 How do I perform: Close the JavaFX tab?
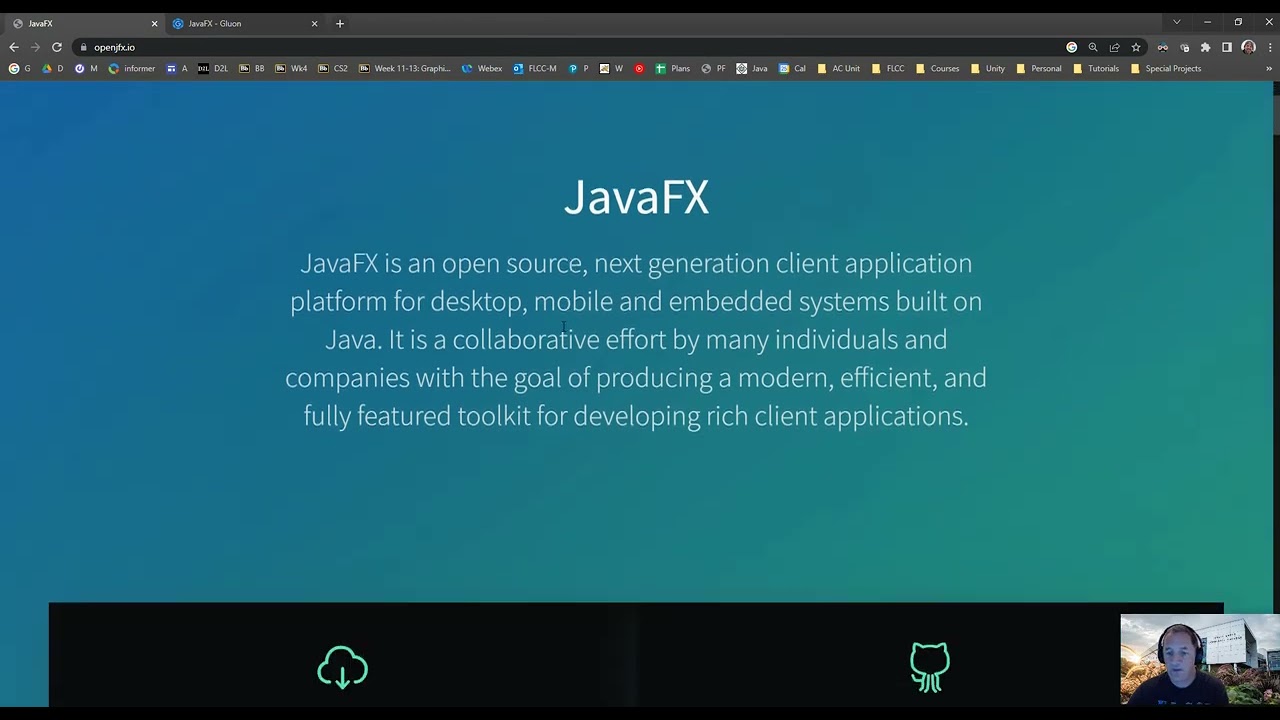tap(154, 23)
